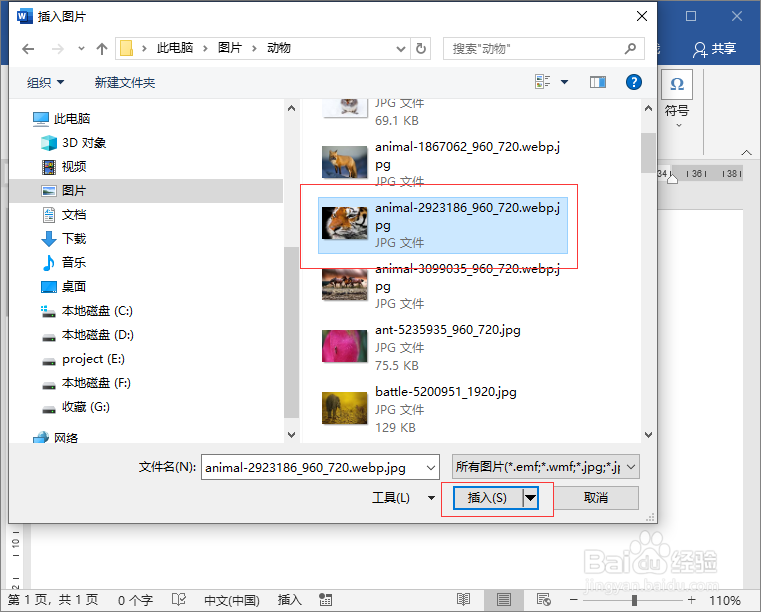
Task: Click the 取消 button
Action: [x=596, y=498]
